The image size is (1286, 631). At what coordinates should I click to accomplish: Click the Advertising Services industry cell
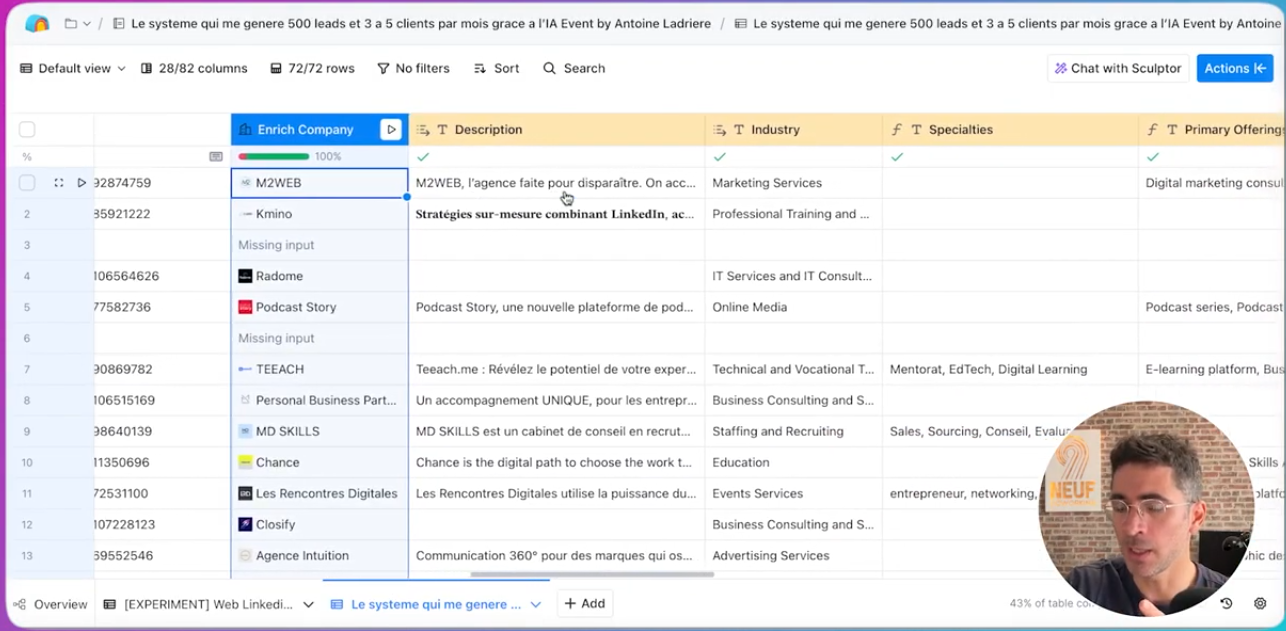point(793,555)
